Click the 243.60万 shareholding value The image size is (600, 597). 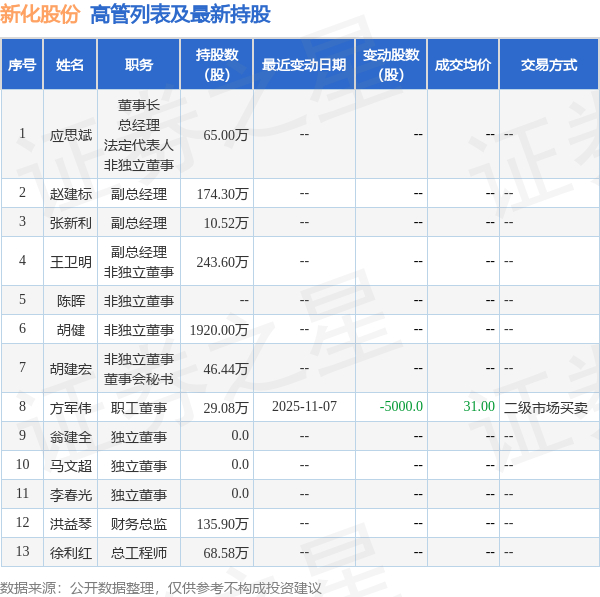click(222, 262)
